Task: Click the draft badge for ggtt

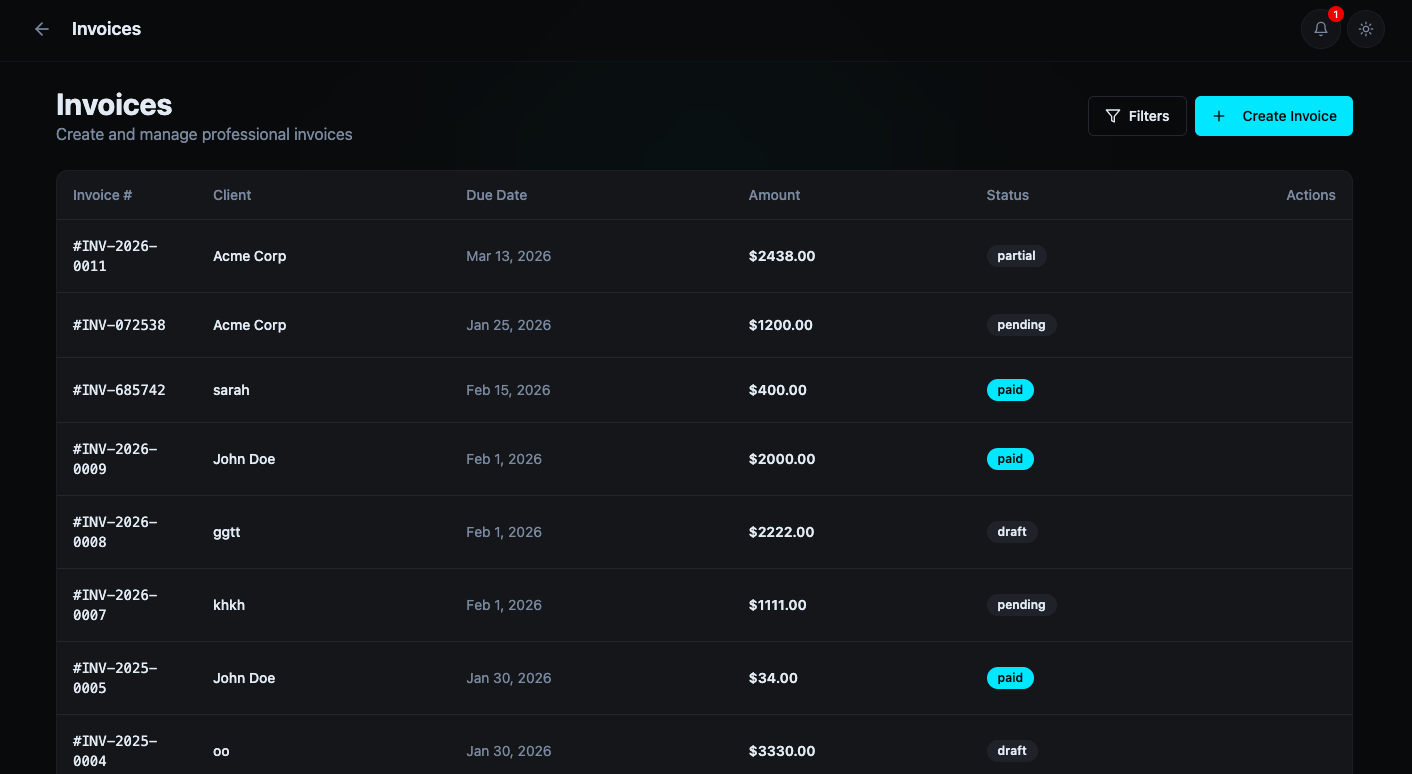Action: [x=1012, y=532]
